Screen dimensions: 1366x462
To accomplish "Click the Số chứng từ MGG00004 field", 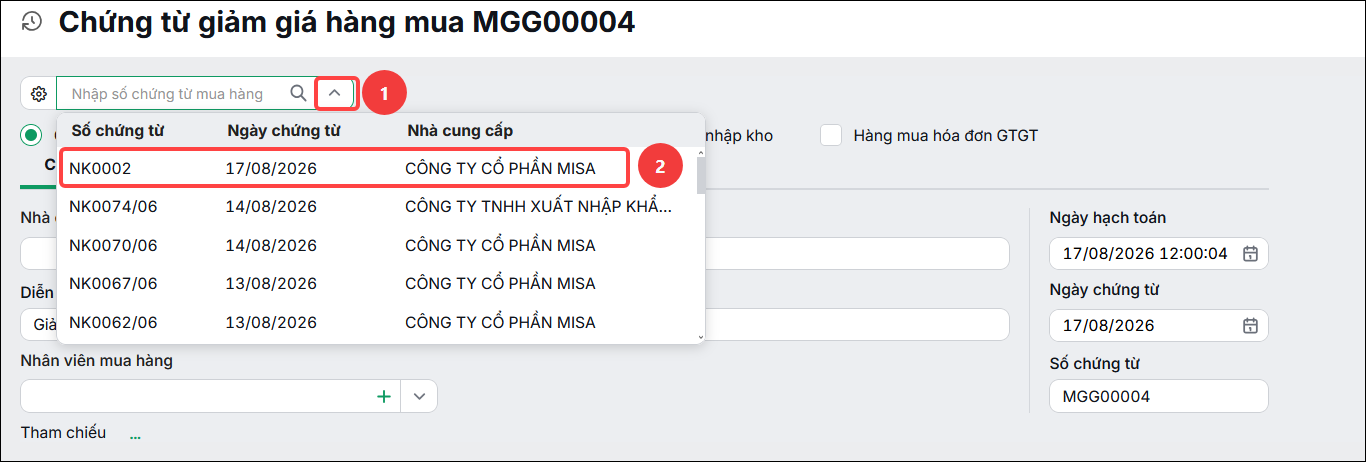I will [x=1158, y=396].
